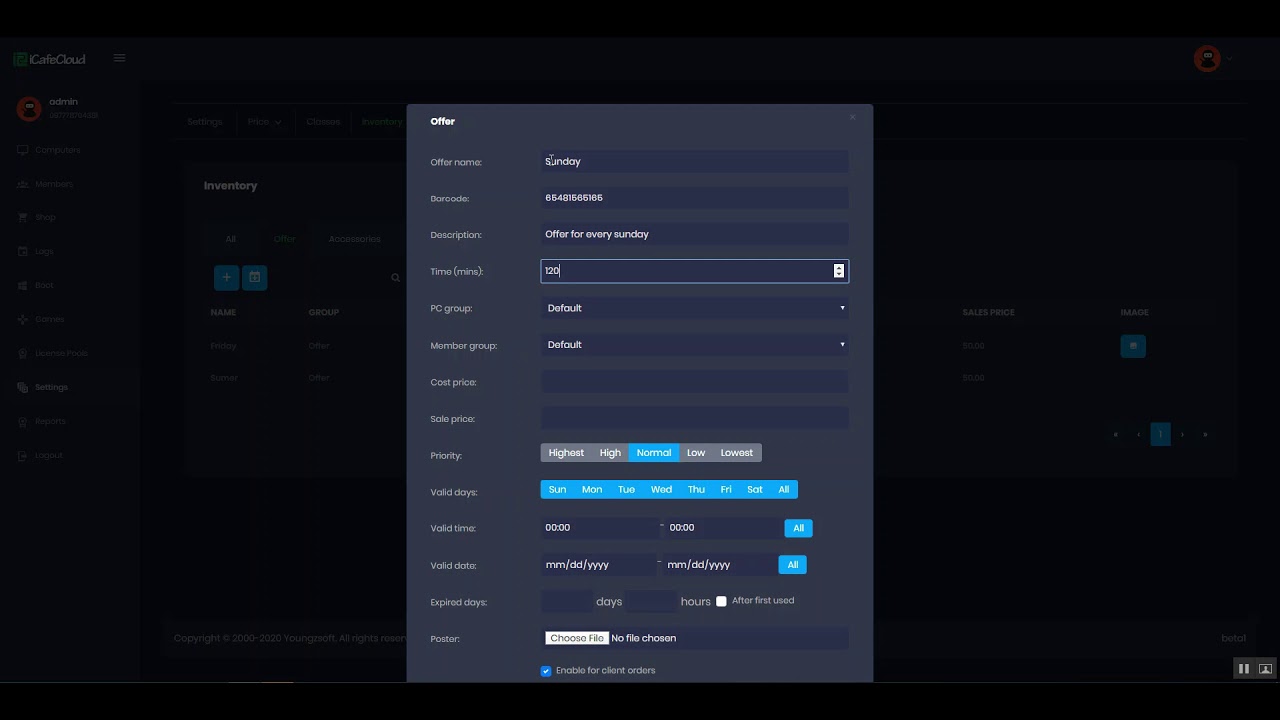Image resolution: width=1280 pixels, height=720 pixels.
Task: Toggle Tue in Valid days
Action: [x=626, y=490]
